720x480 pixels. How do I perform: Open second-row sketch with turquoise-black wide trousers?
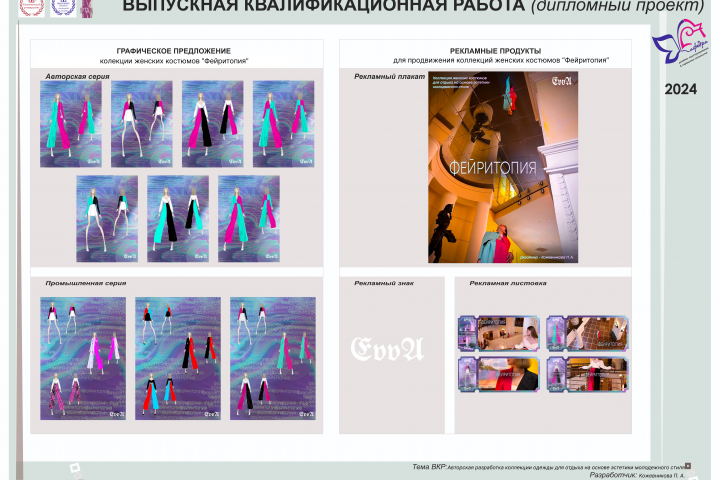178,219
